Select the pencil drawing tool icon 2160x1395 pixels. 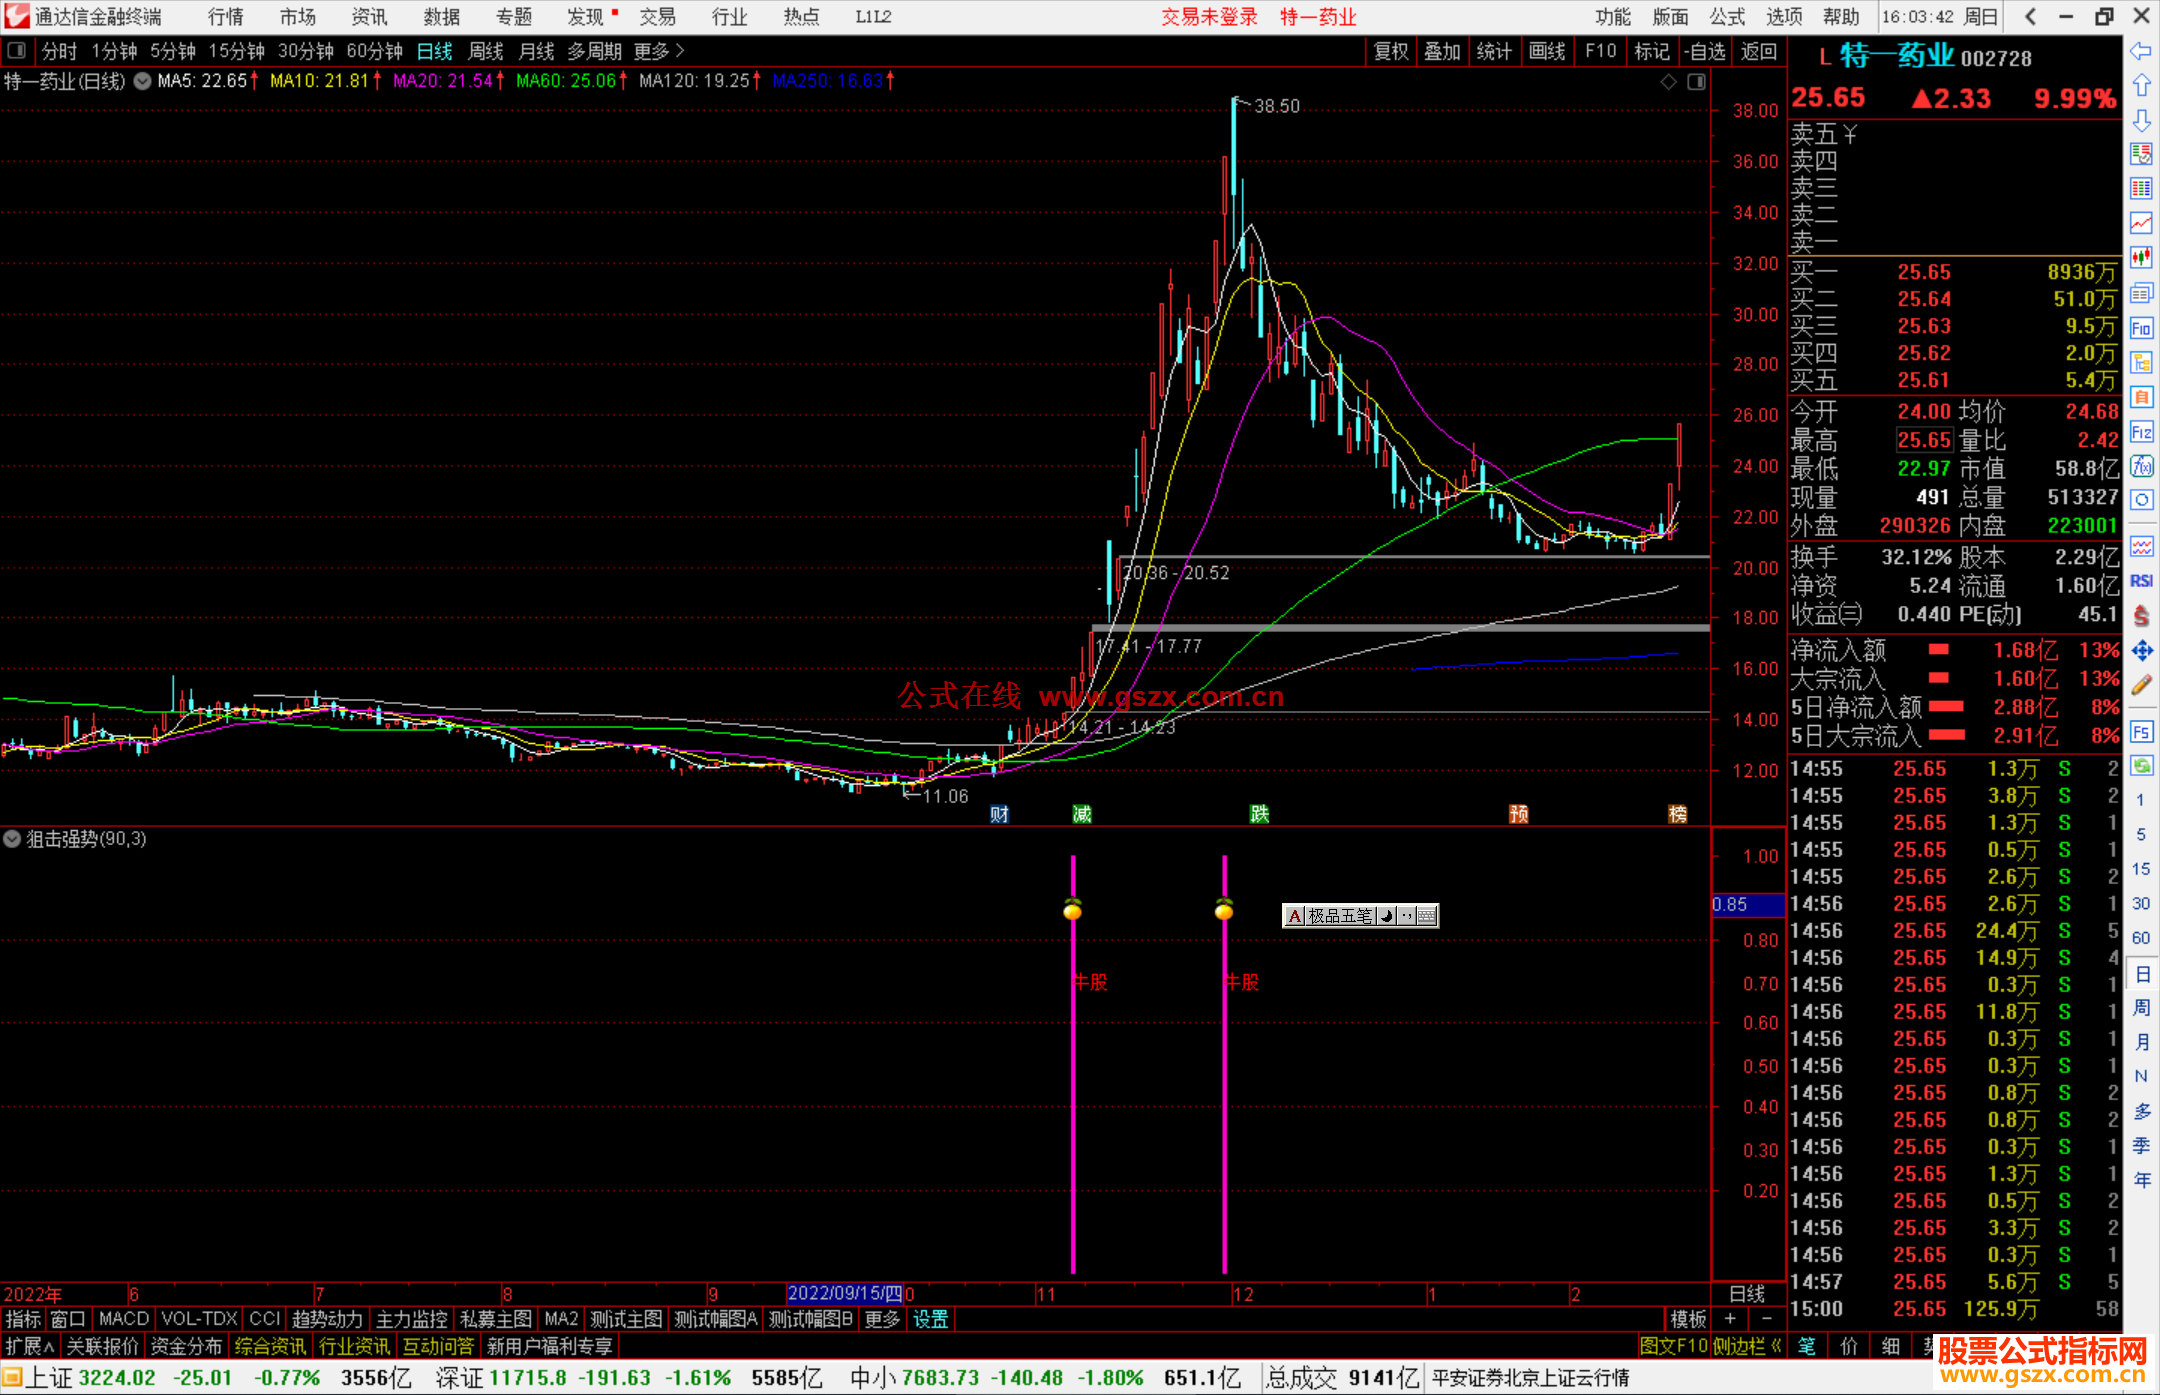coord(2141,686)
